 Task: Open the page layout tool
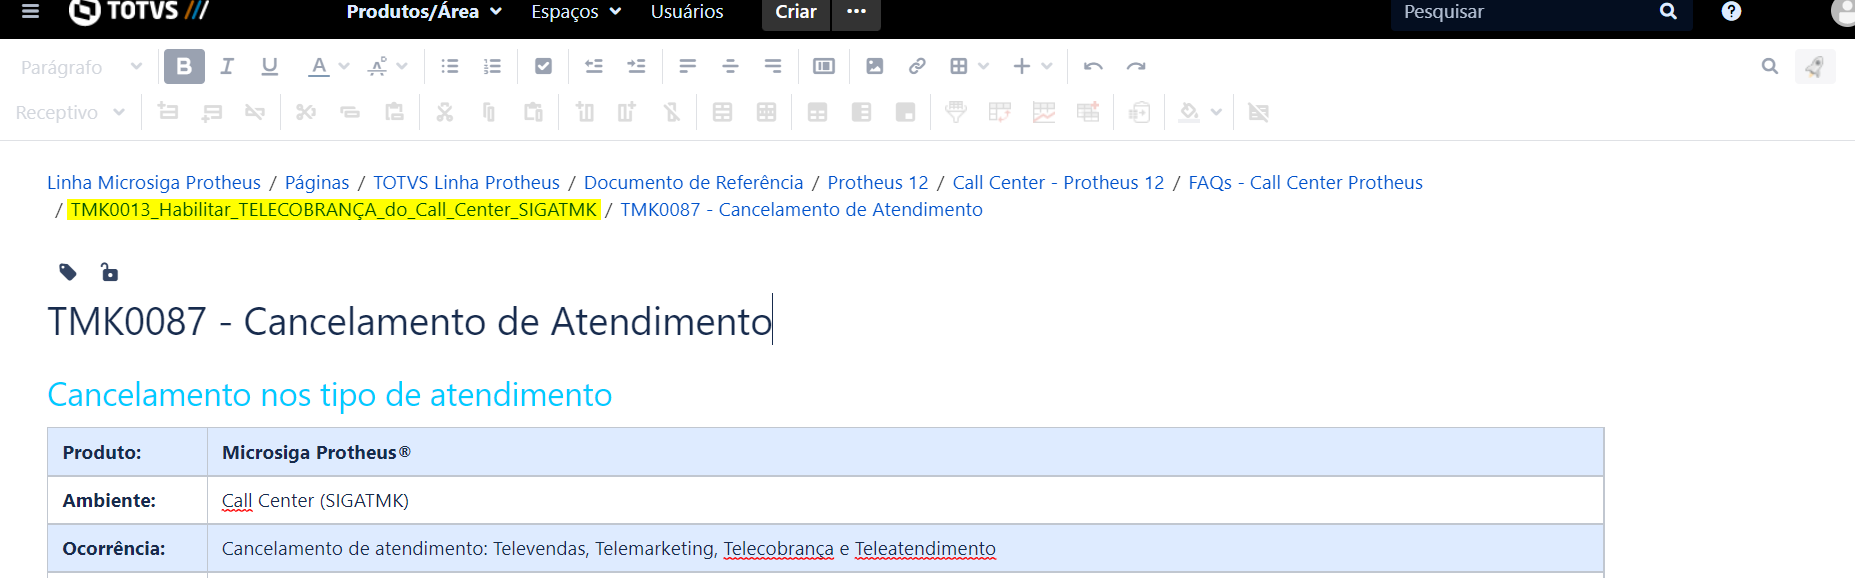824,66
